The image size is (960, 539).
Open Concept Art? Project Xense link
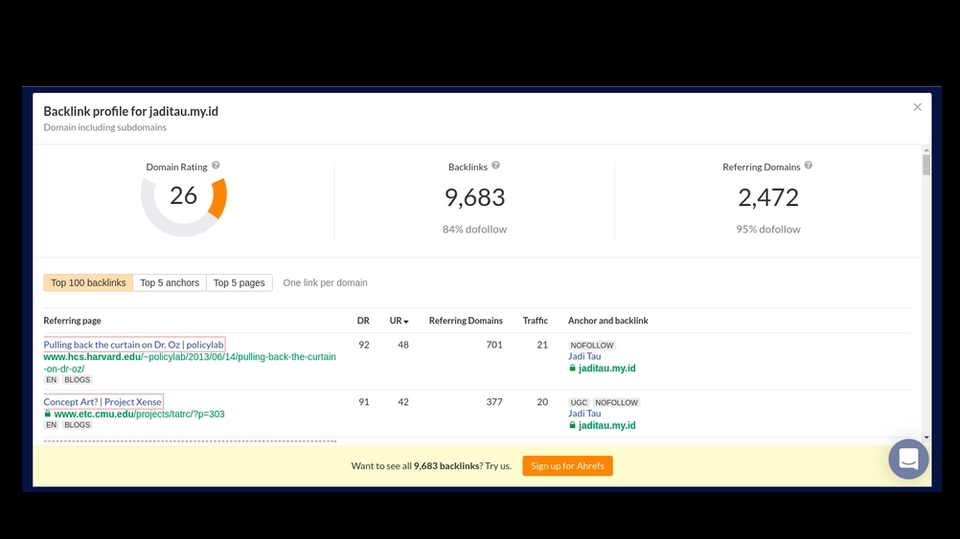click(x=102, y=402)
